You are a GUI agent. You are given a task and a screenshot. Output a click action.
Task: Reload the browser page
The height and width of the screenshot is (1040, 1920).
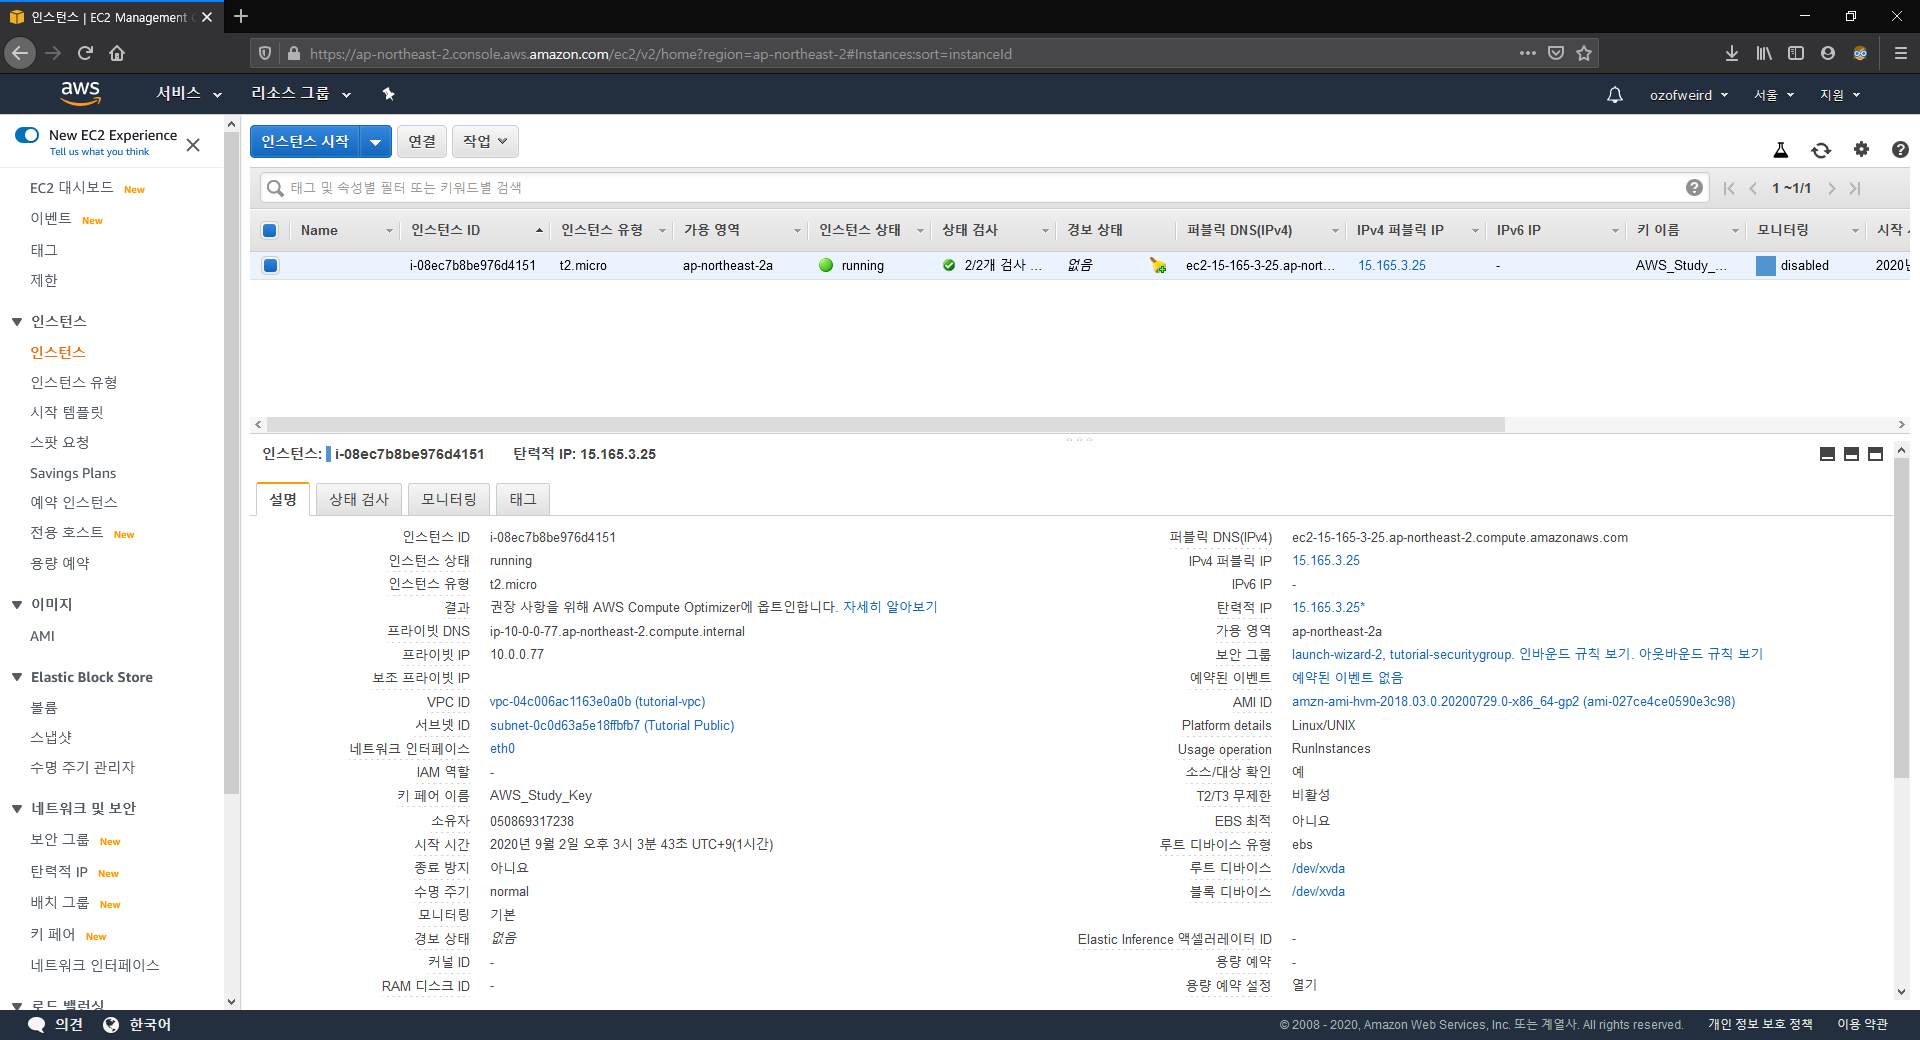pyautogui.click(x=85, y=53)
